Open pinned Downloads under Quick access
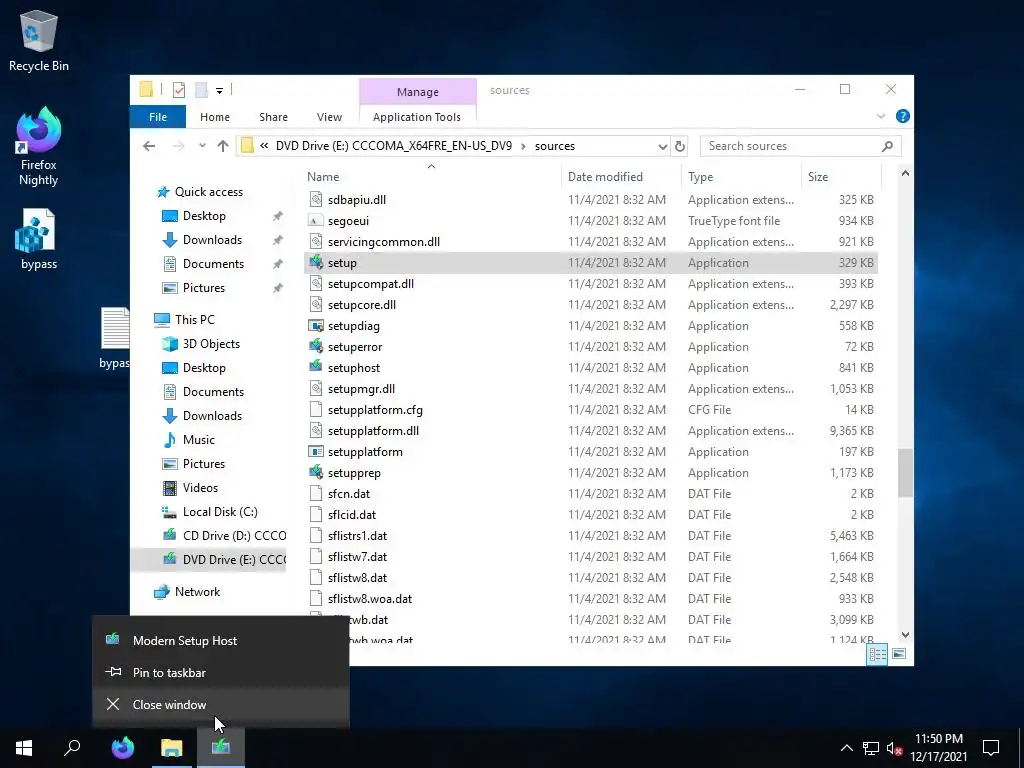The height and width of the screenshot is (768, 1024). coord(212,240)
